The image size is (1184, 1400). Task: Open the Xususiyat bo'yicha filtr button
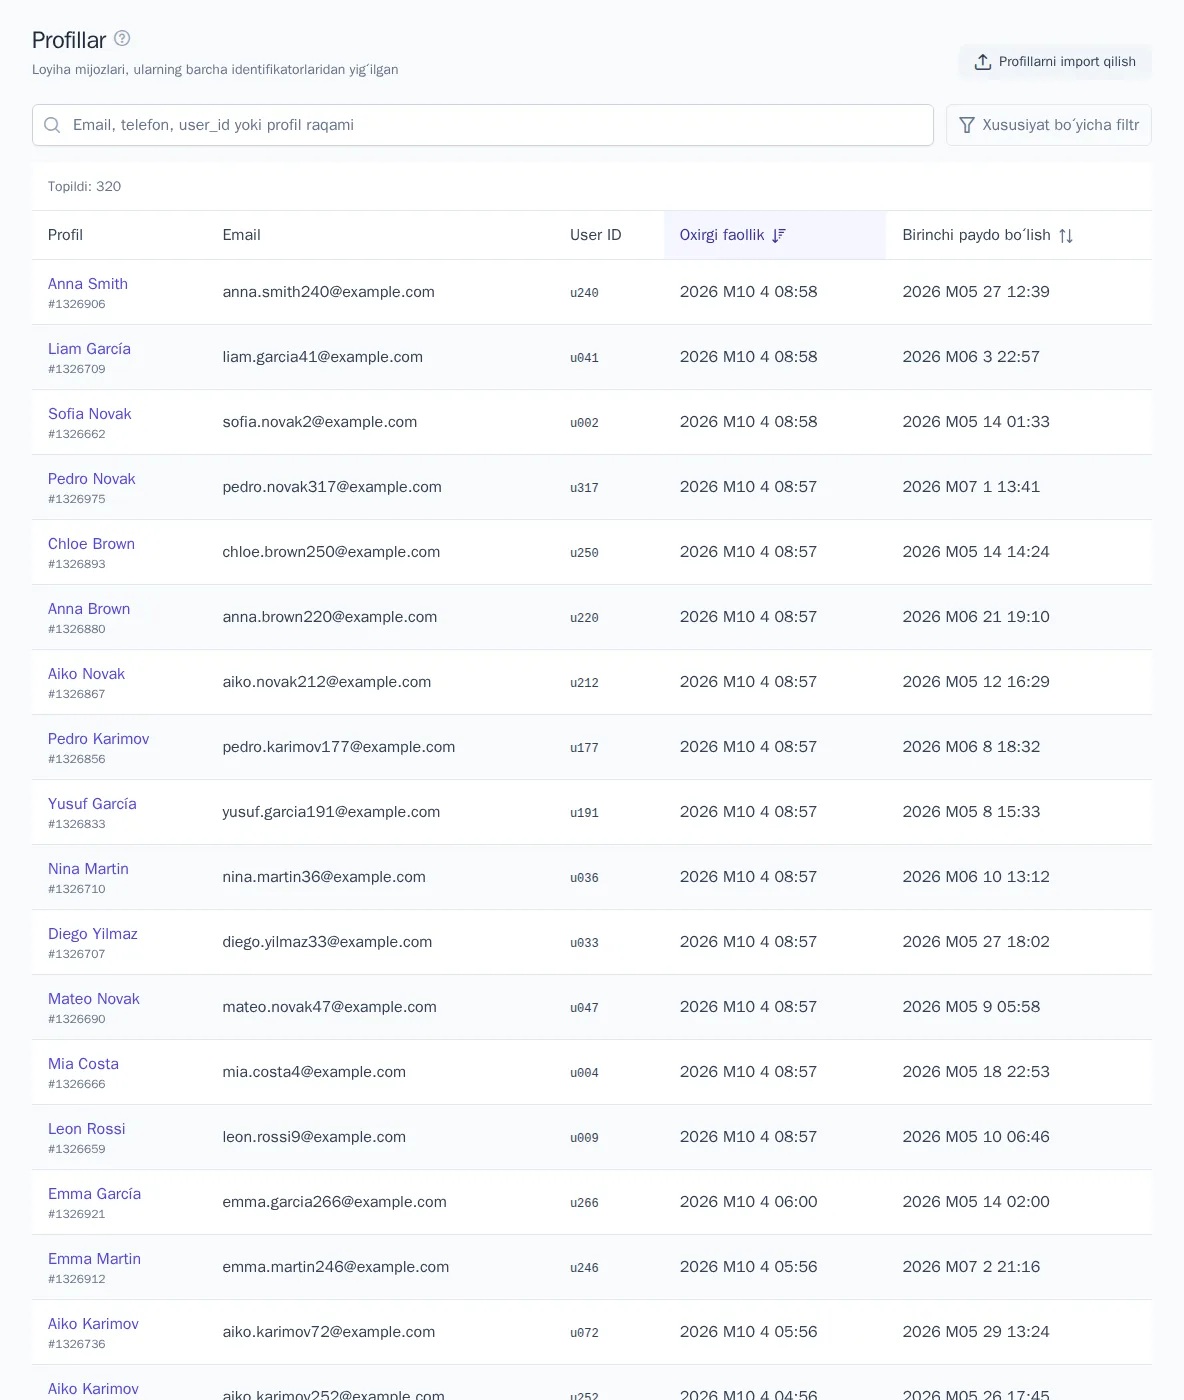point(1049,125)
